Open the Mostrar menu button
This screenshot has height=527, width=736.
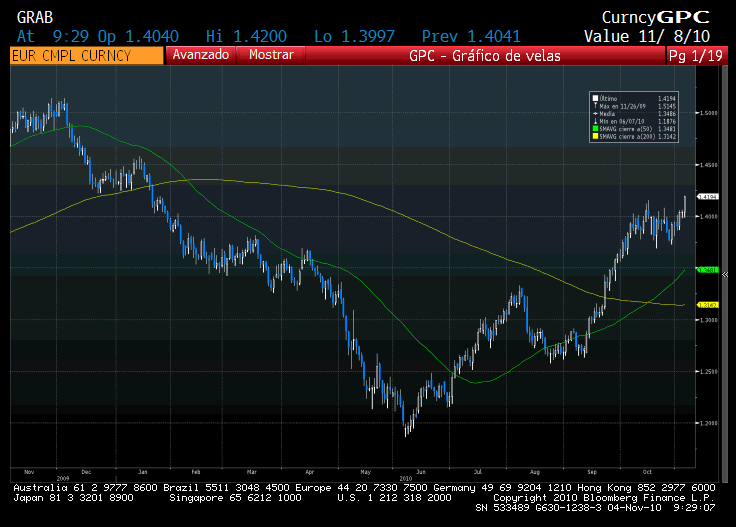[x=271, y=55]
